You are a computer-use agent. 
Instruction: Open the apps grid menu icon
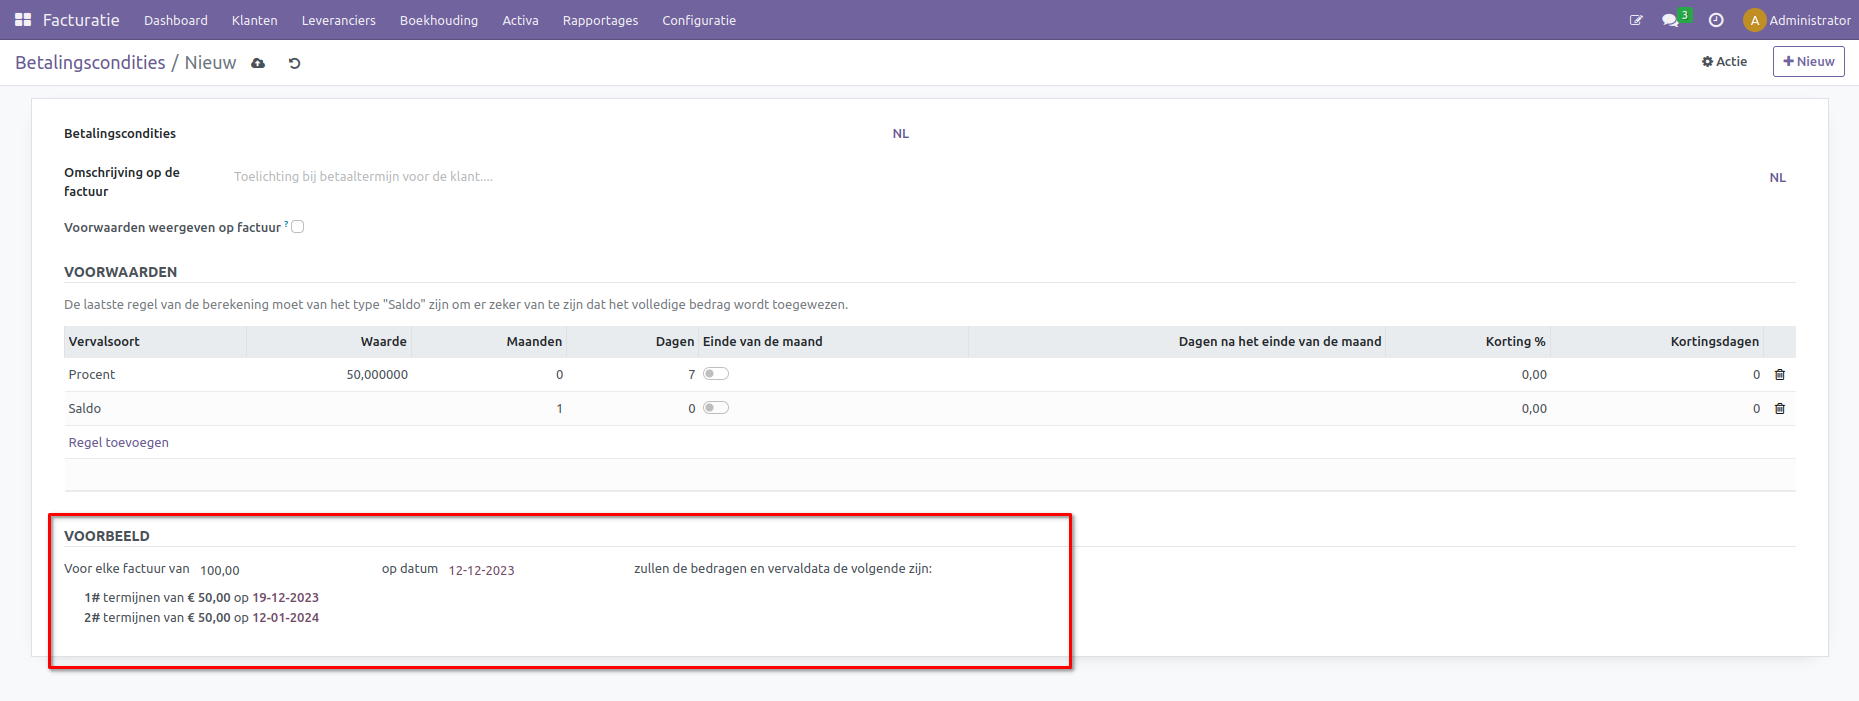(23, 20)
